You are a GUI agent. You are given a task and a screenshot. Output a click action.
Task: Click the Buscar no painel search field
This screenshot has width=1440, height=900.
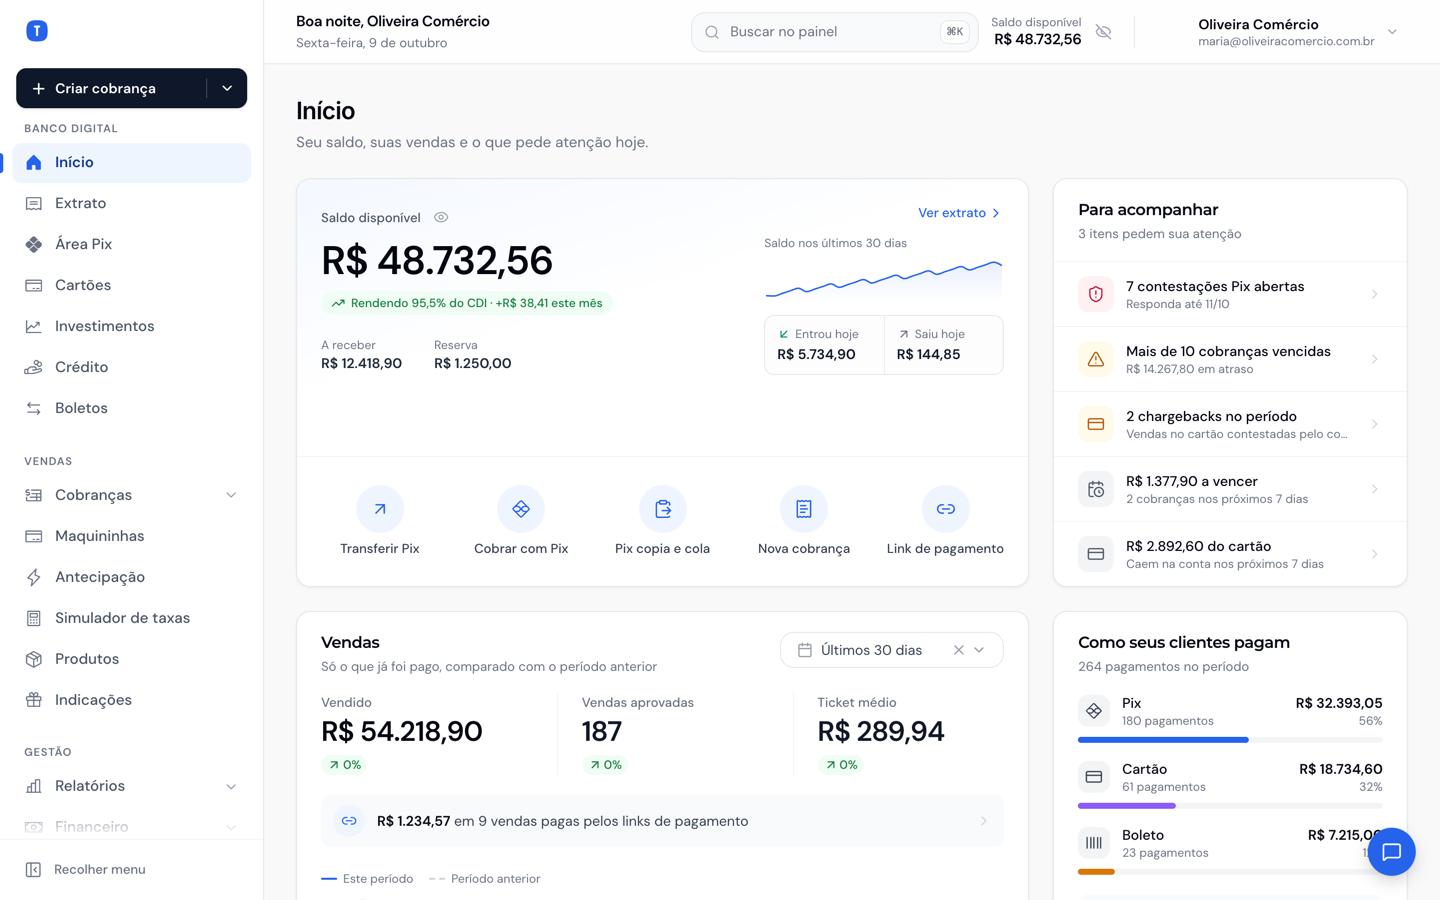tap(834, 32)
